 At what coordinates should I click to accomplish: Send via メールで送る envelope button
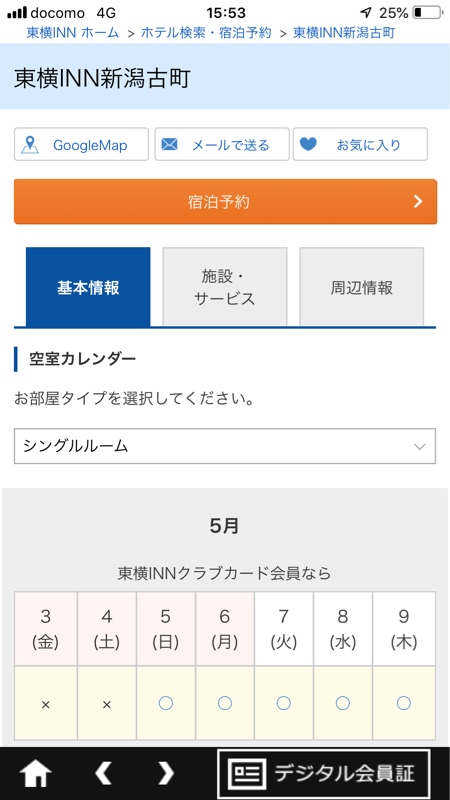pos(222,144)
